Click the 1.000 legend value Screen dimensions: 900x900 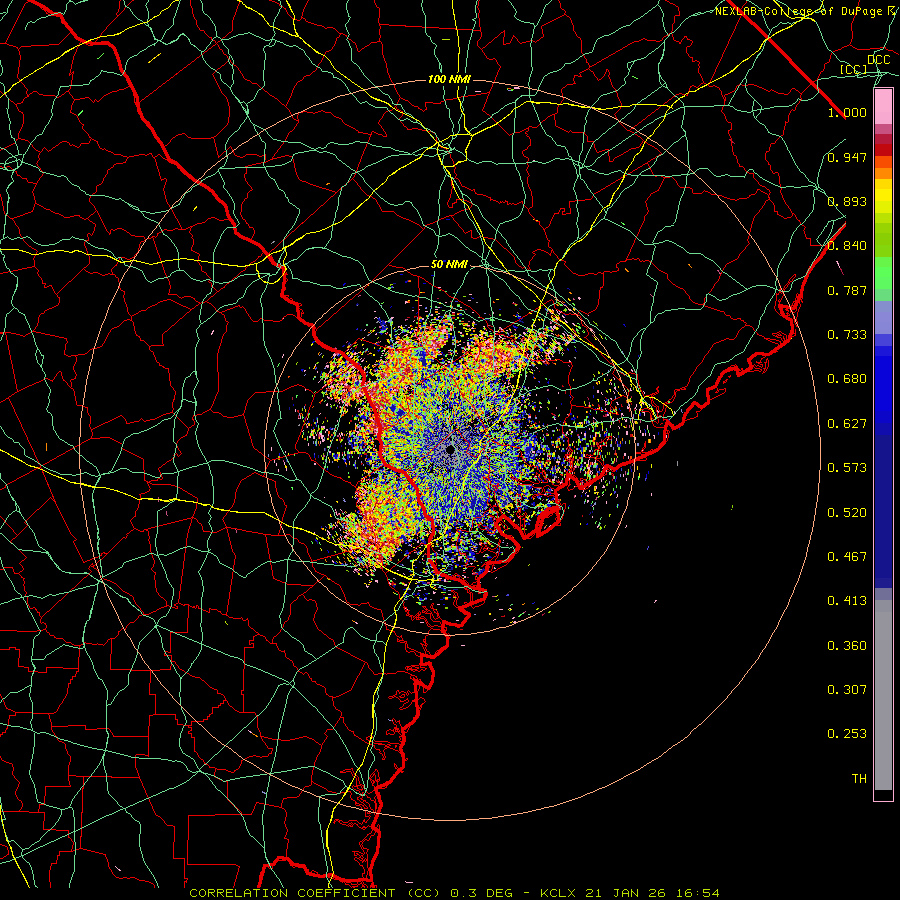(847, 112)
